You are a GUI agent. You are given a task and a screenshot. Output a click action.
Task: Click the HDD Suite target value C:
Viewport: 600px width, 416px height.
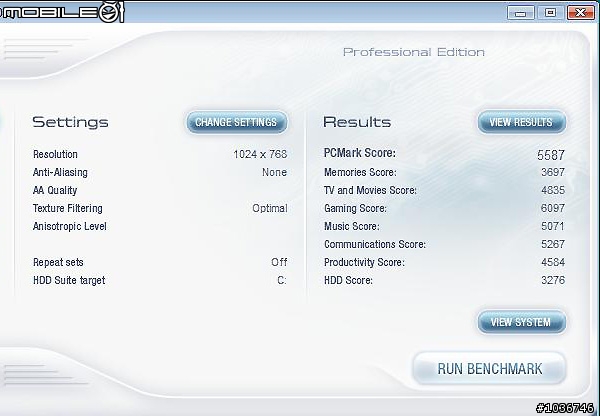[x=282, y=280]
